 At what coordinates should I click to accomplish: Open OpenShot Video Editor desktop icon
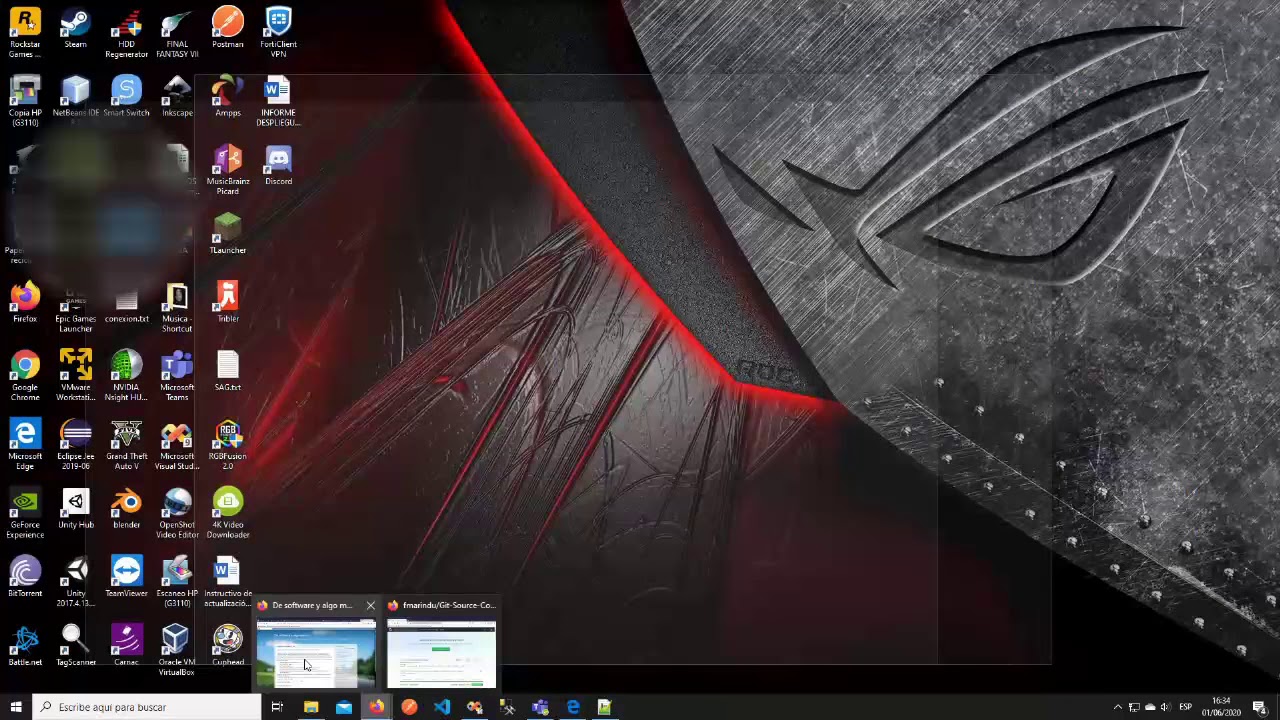click(177, 512)
